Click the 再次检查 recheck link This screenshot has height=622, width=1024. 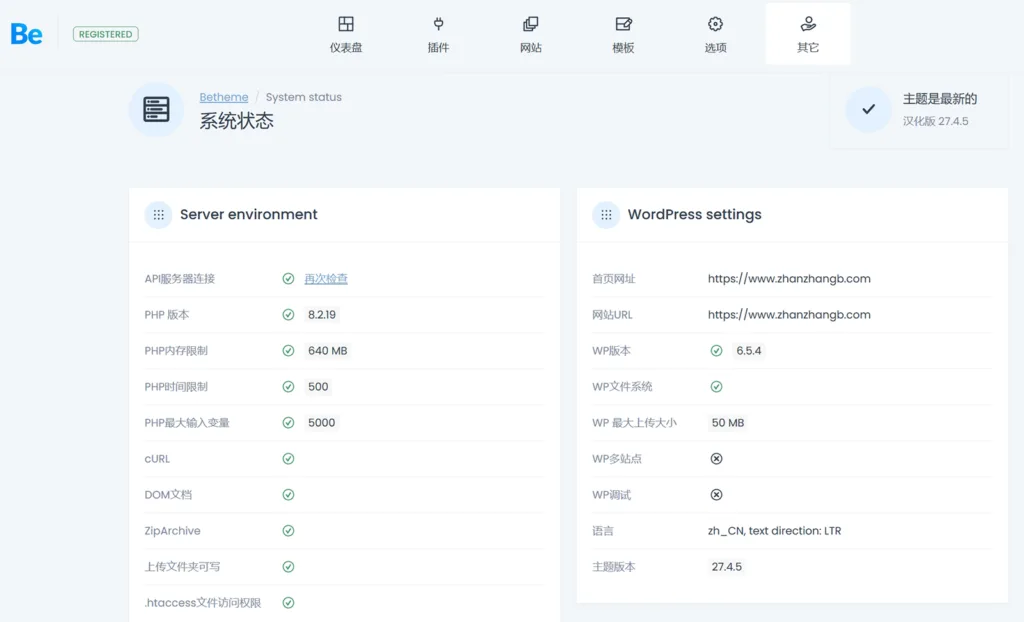coord(326,279)
